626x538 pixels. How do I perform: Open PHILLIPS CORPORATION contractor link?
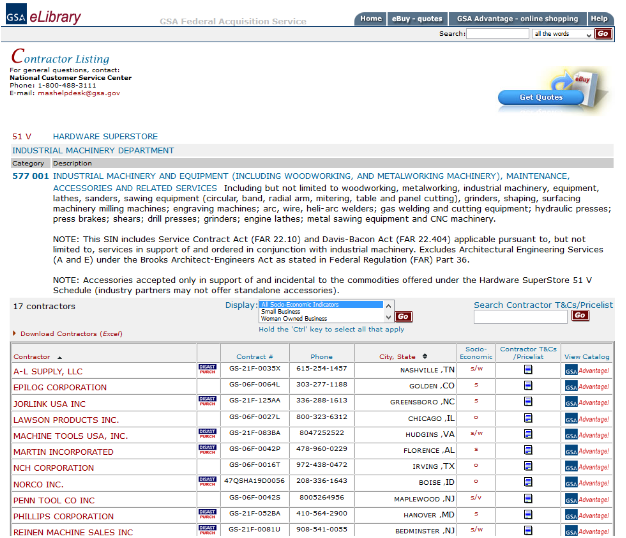point(63,516)
